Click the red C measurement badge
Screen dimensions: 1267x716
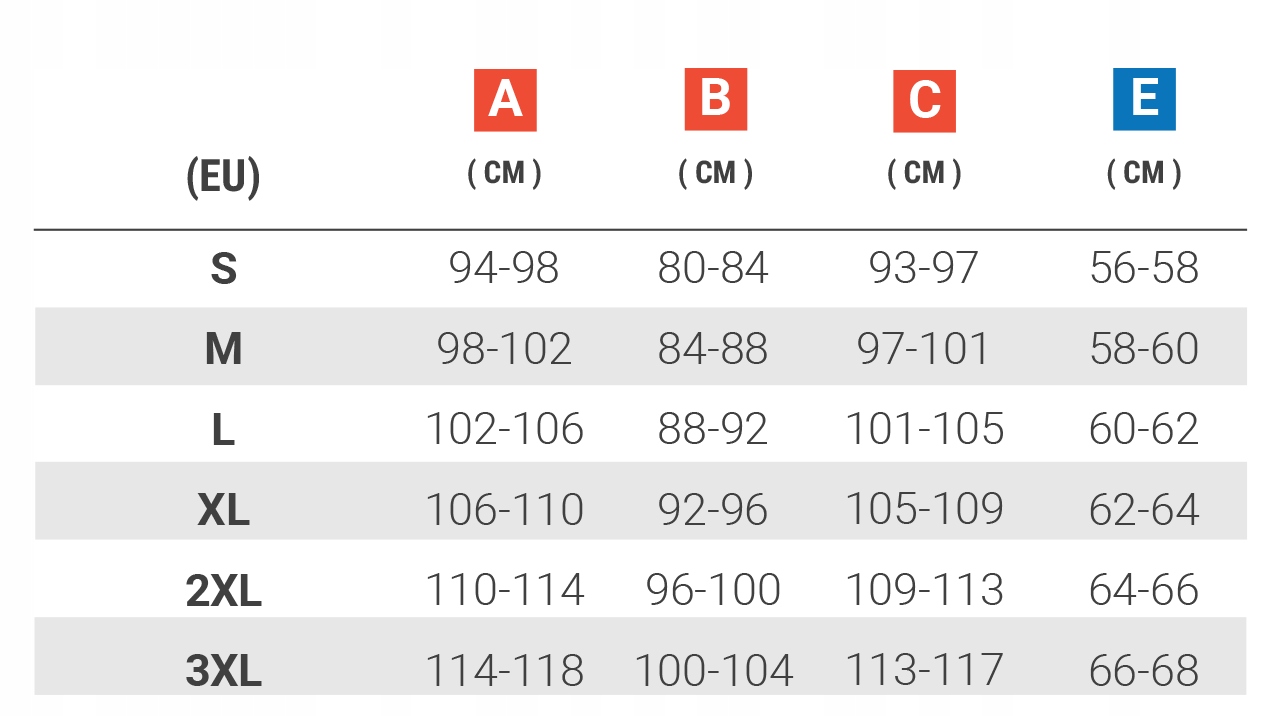924,100
